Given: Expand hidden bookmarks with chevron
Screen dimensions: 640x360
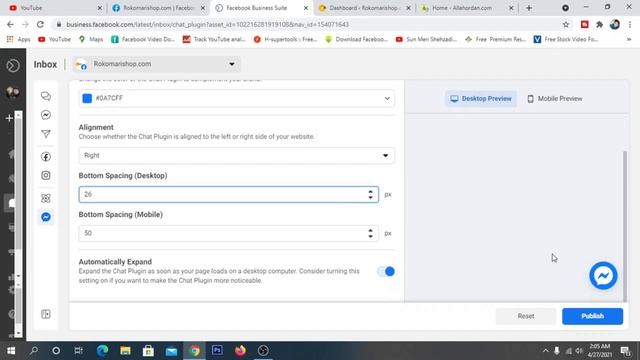Looking at the screenshot, I should (x=629, y=39).
